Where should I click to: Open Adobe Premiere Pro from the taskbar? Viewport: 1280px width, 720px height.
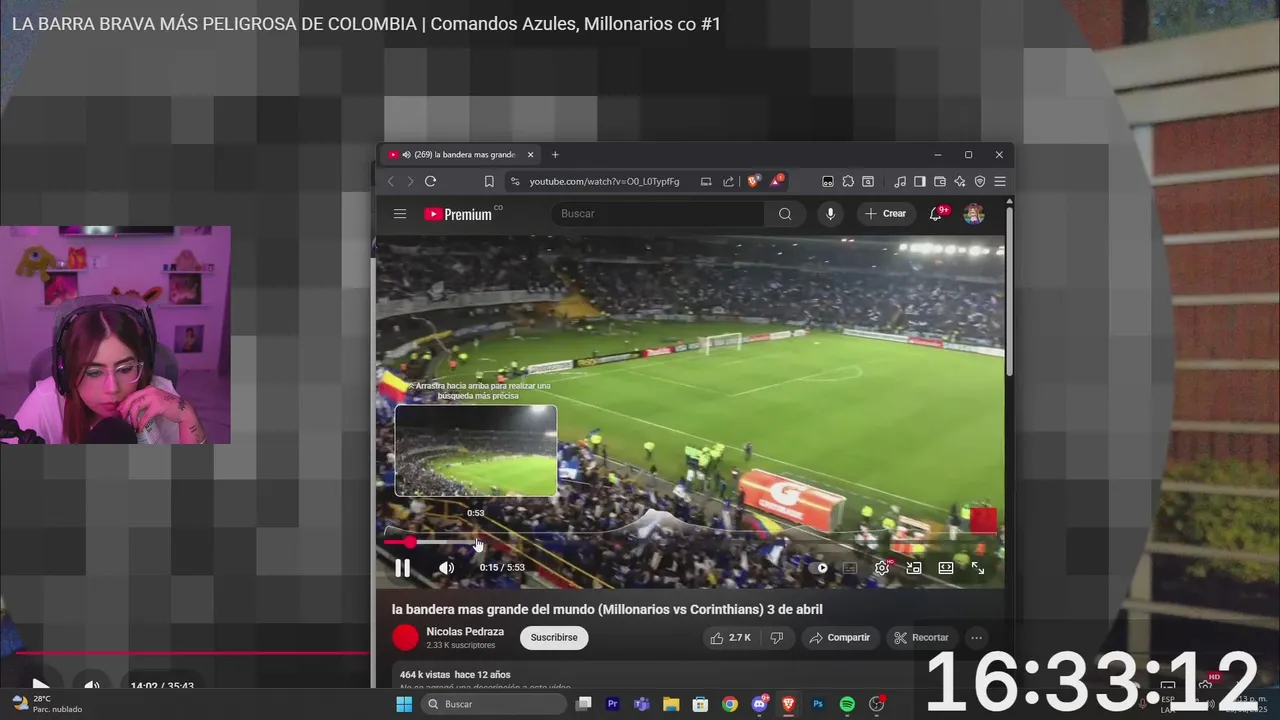(x=613, y=704)
